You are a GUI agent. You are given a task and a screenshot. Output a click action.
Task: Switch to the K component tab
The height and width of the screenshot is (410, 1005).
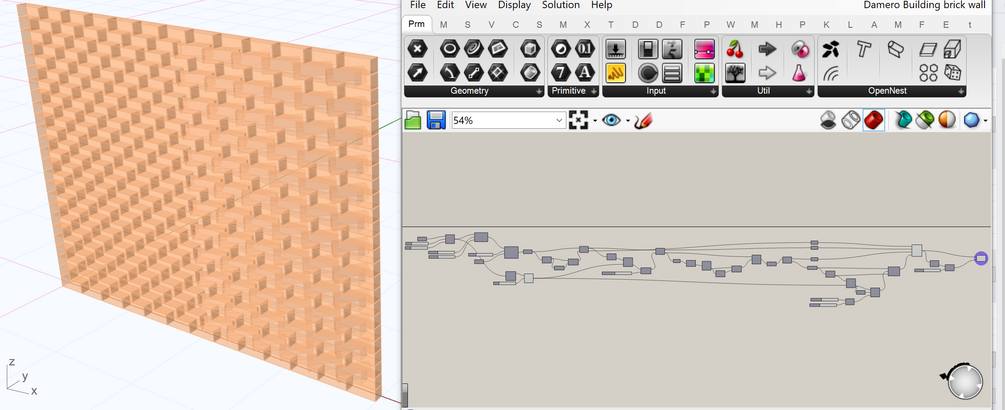coord(827,25)
